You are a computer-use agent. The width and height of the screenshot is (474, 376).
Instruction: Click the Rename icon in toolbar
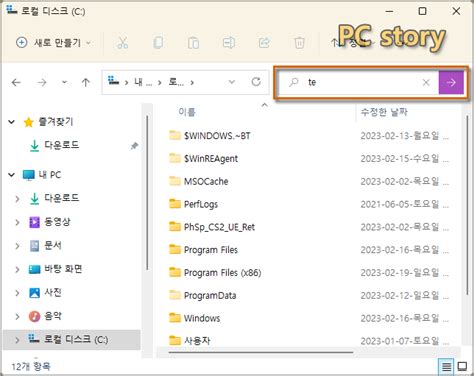coord(229,43)
